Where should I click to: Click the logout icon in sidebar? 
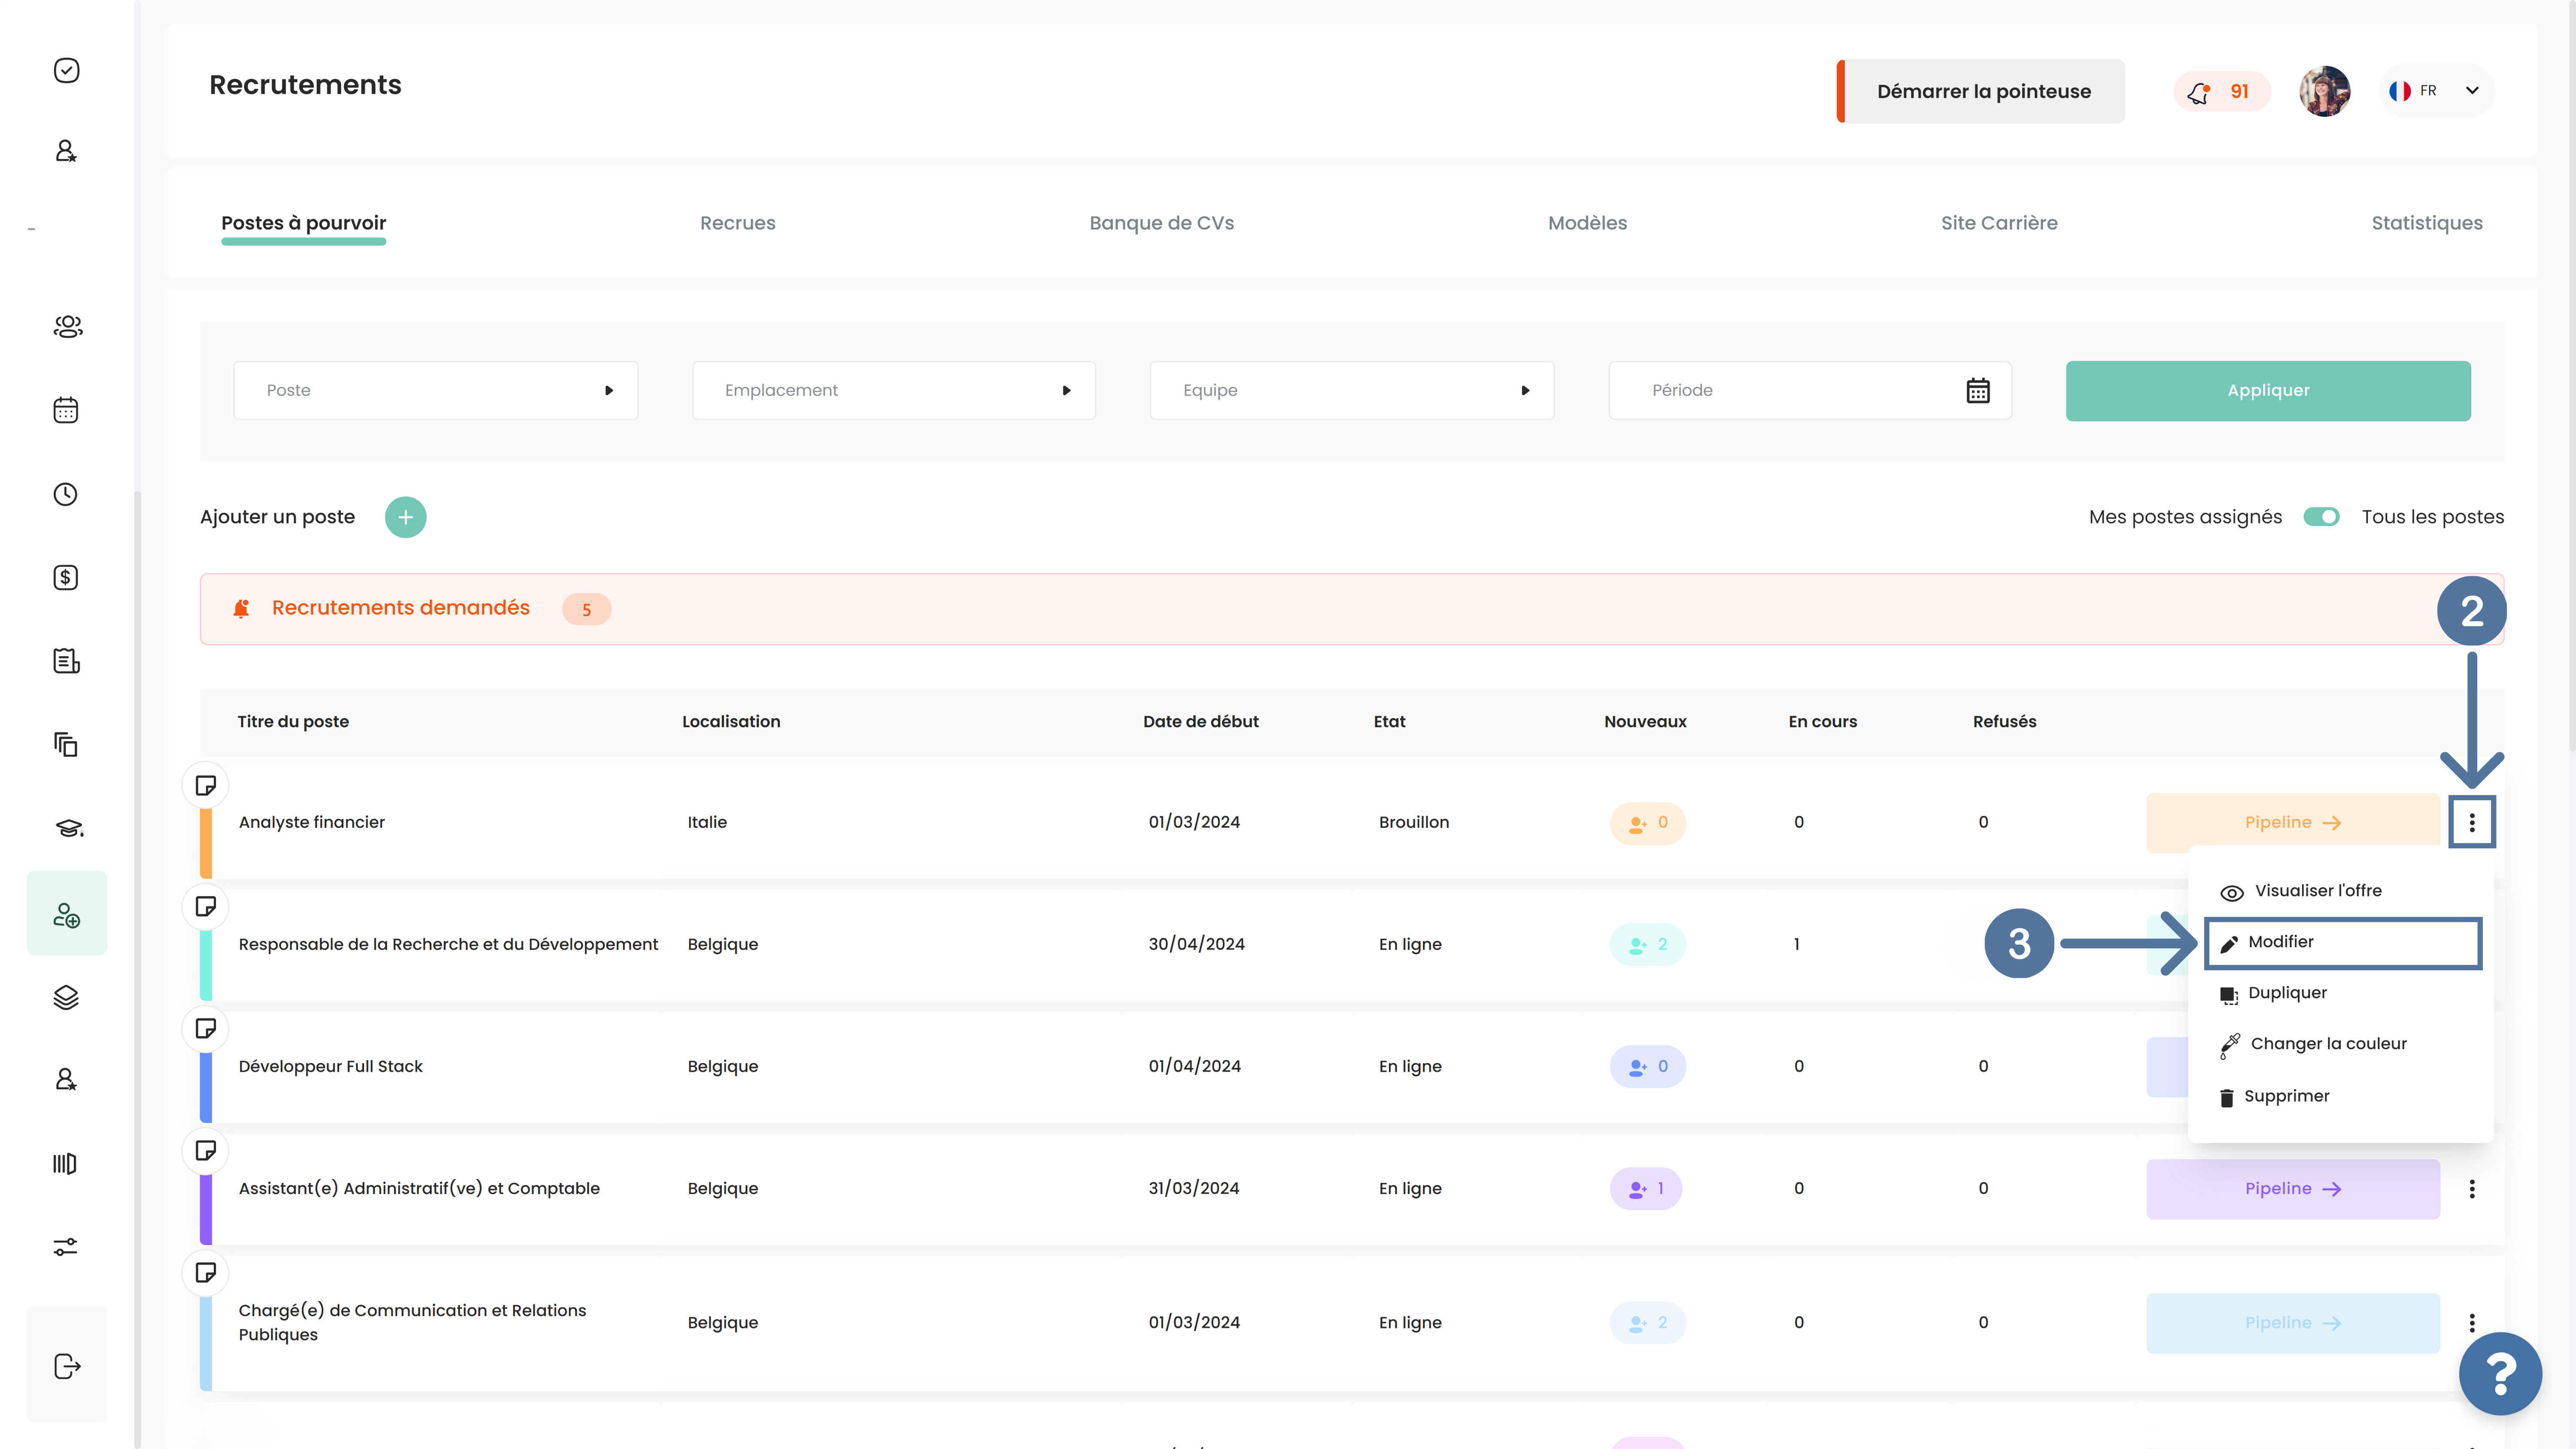coord(67,1366)
